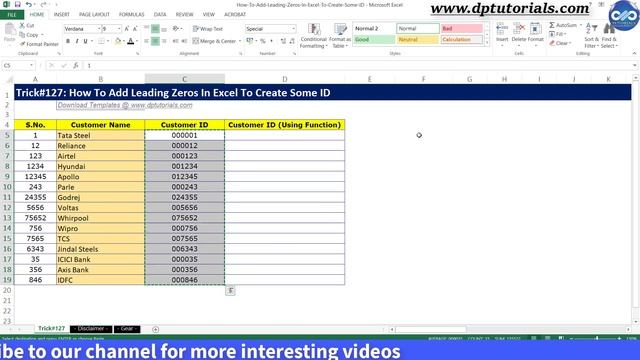Viewport: 640px width, 360px height.
Task: Expand the cell styles gallery More arrow
Action: pyautogui.click(x=487, y=42)
